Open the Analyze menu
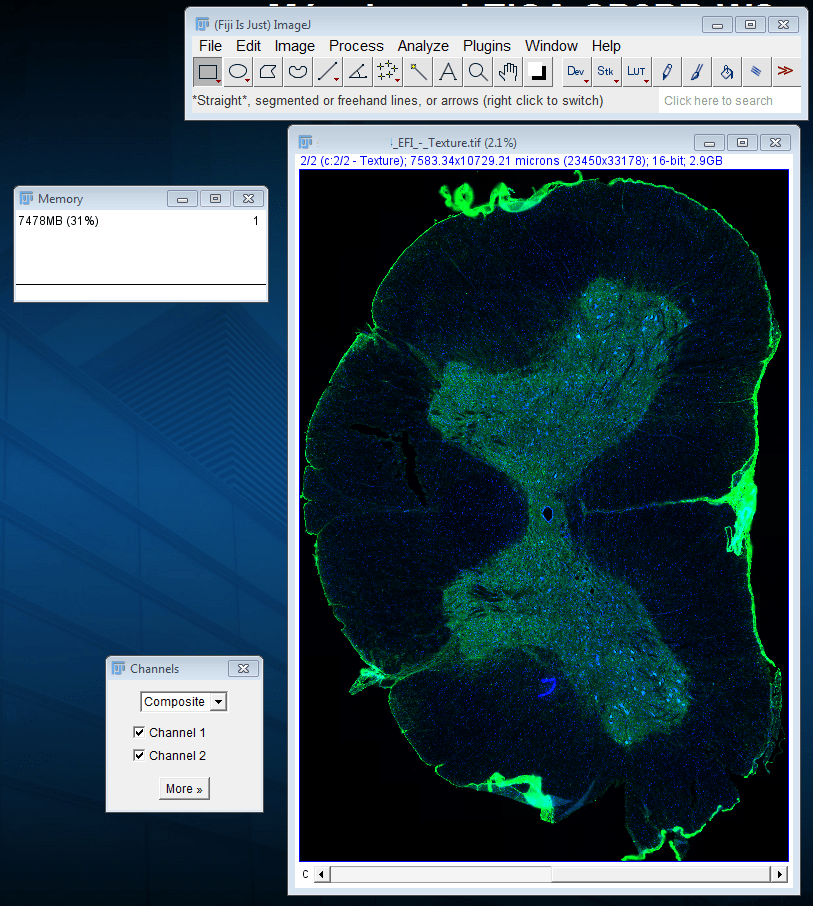The image size is (813, 906). point(423,46)
